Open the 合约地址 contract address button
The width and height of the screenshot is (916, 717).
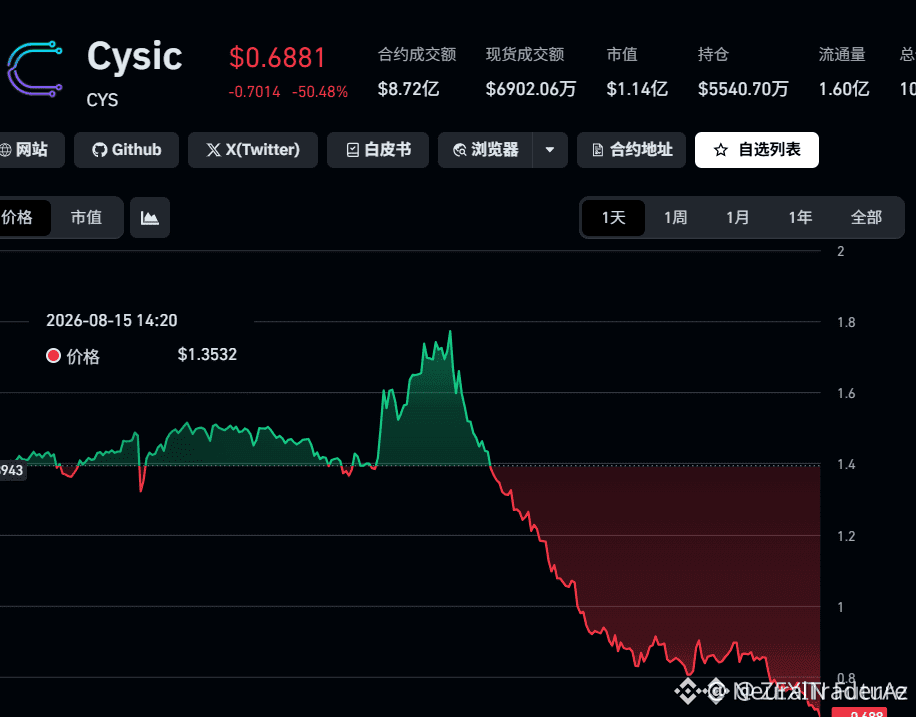pyautogui.click(x=632, y=150)
